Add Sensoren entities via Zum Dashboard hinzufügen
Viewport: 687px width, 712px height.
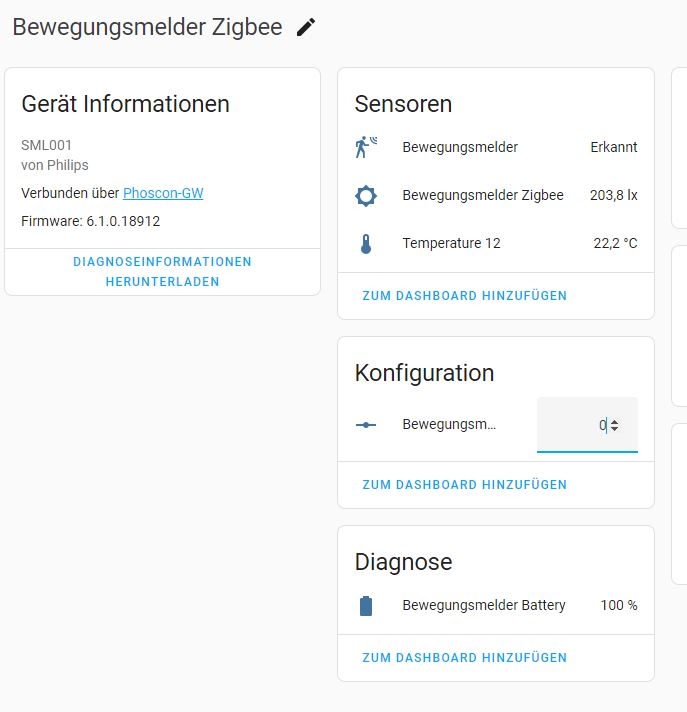pyautogui.click(x=464, y=296)
